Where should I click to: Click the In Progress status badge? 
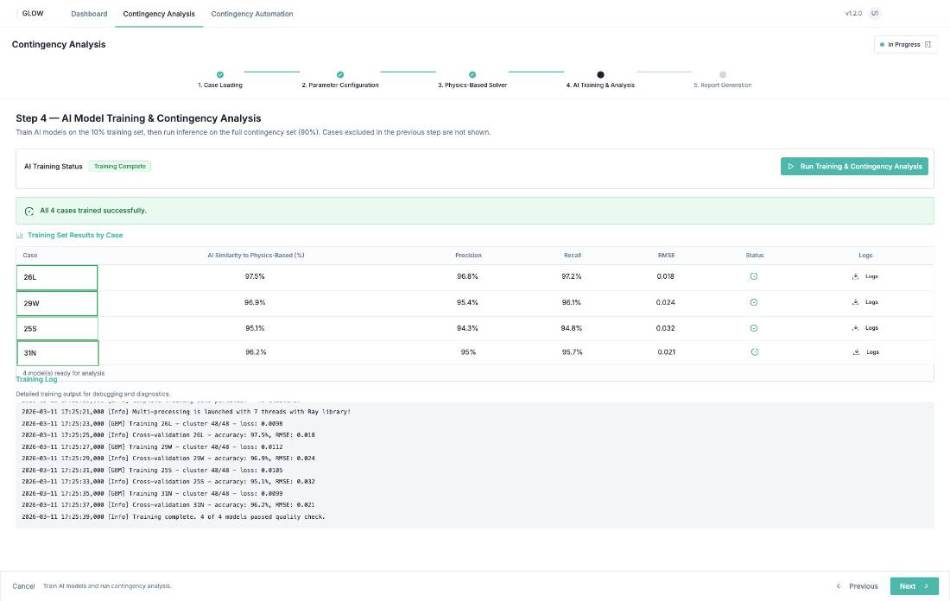[906, 44]
